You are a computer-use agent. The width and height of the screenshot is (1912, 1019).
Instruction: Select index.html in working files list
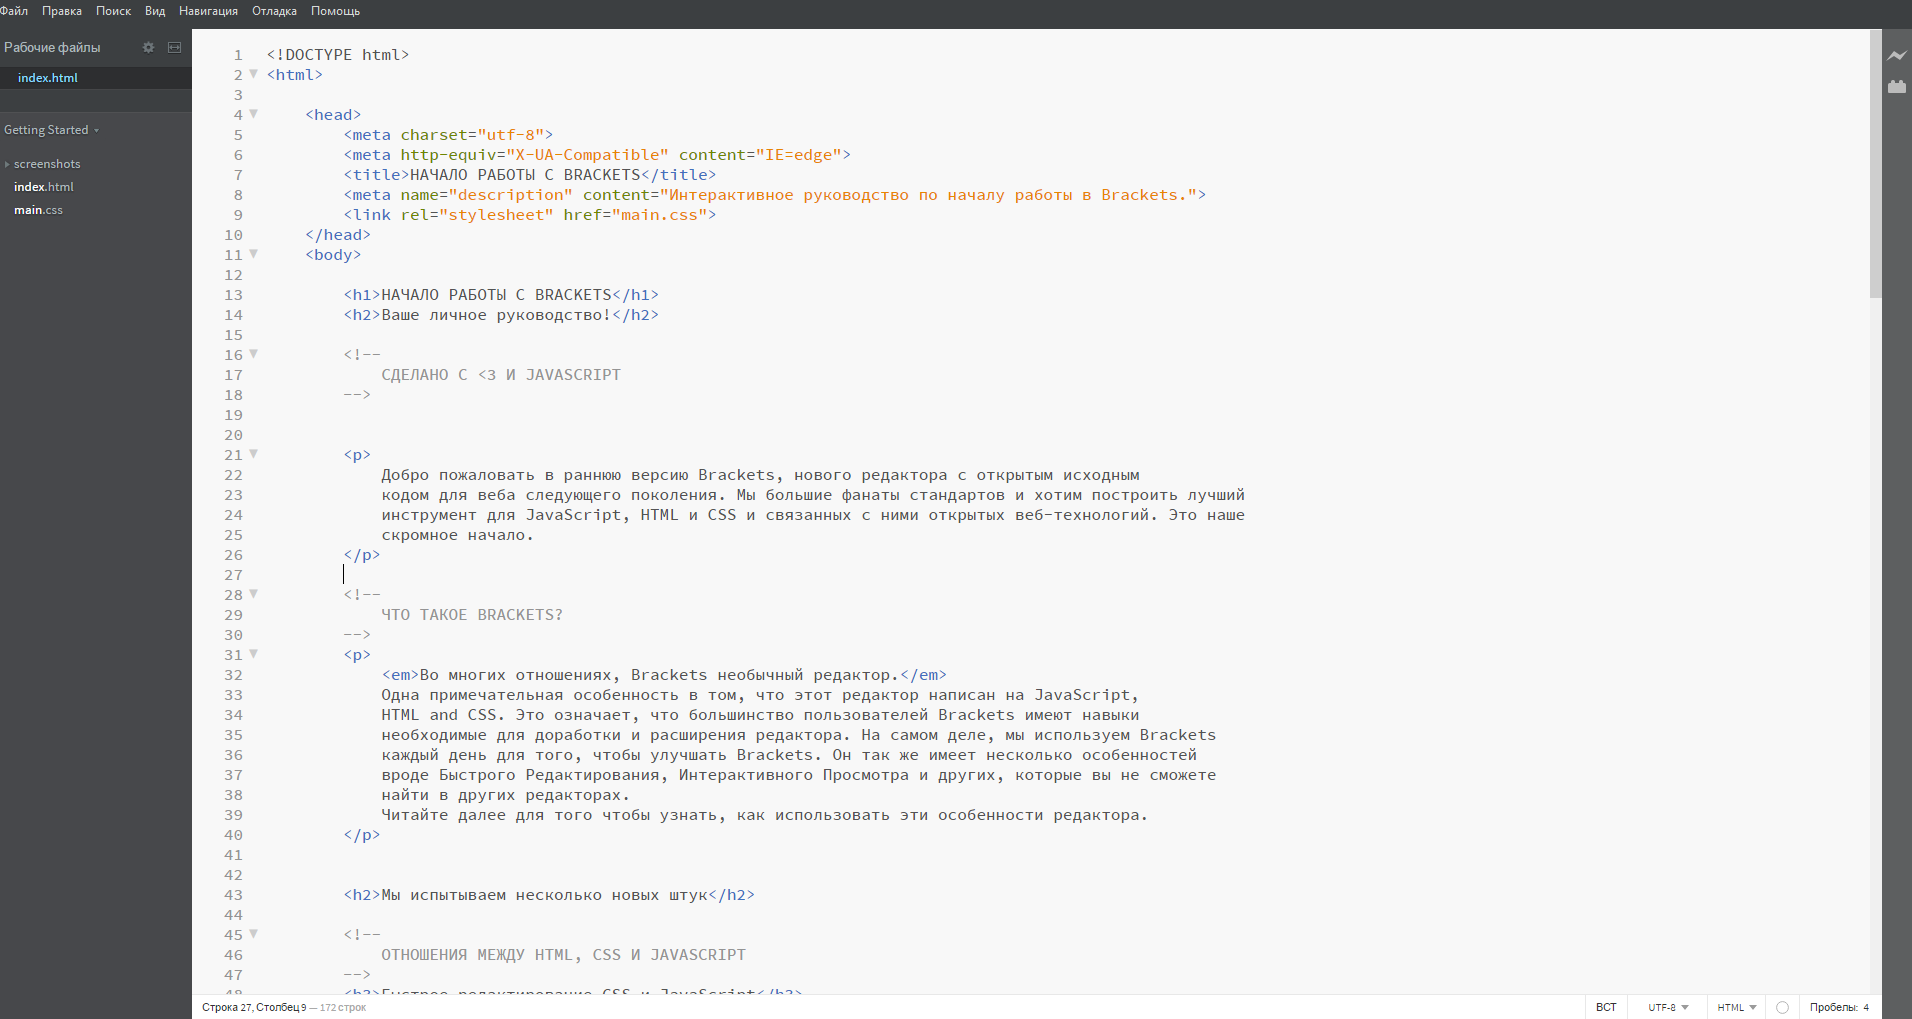coord(47,78)
